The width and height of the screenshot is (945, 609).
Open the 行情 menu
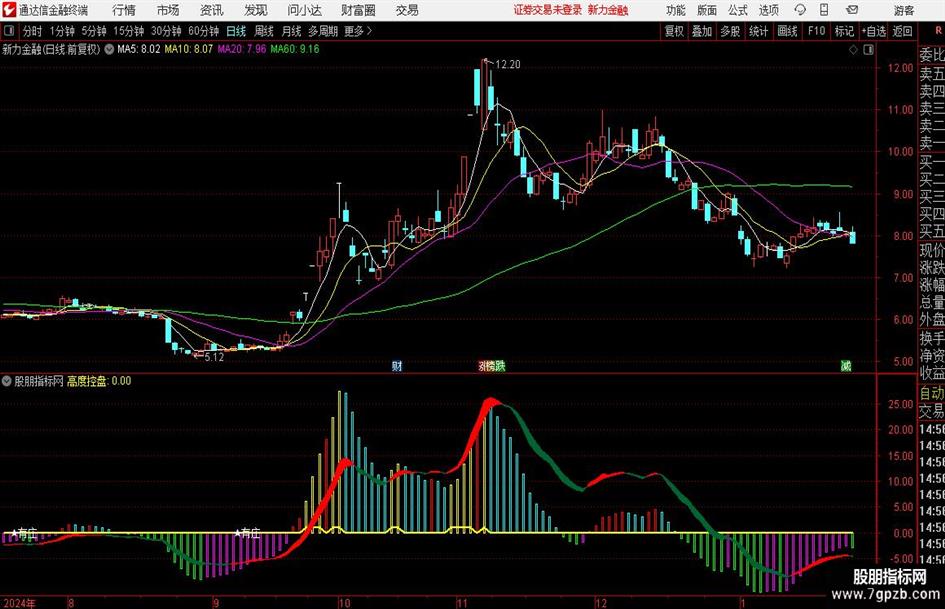pyautogui.click(x=124, y=10)
